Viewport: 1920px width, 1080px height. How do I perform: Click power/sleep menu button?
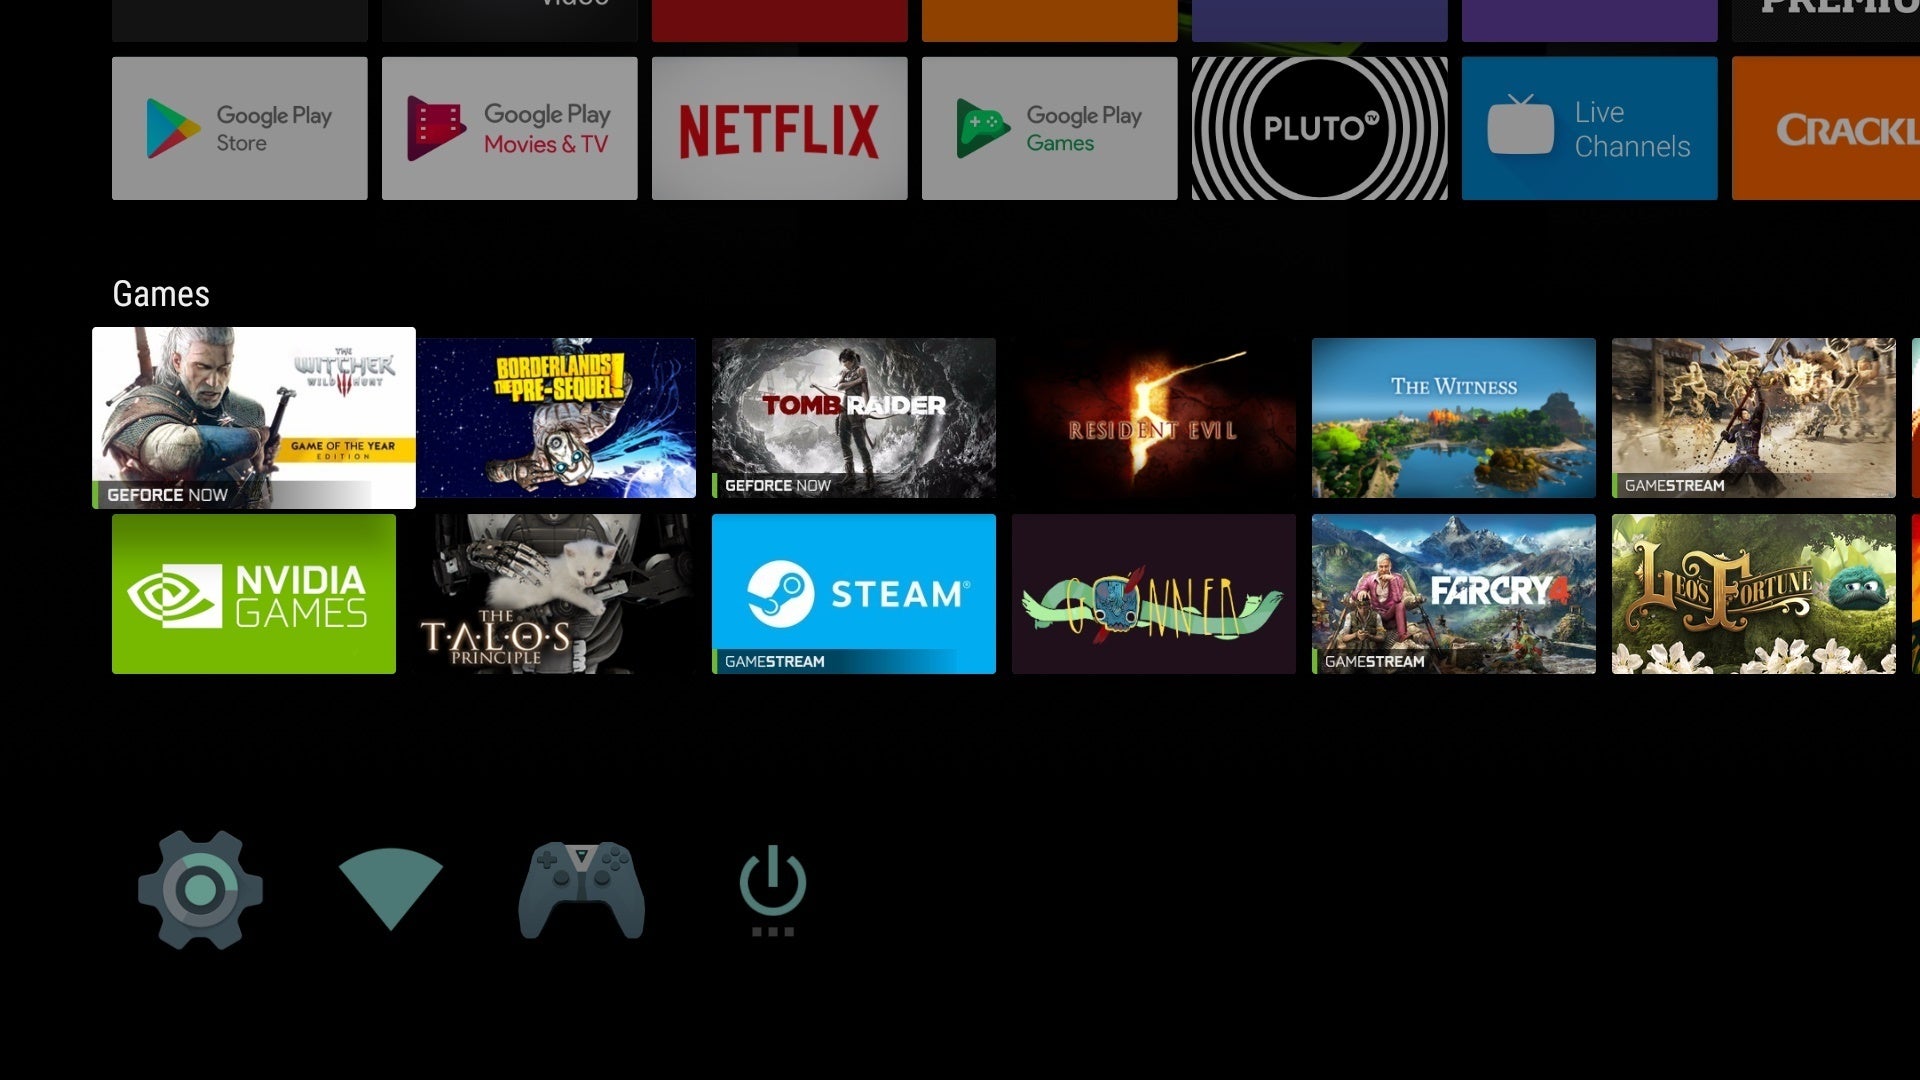(x=771, y=886)
